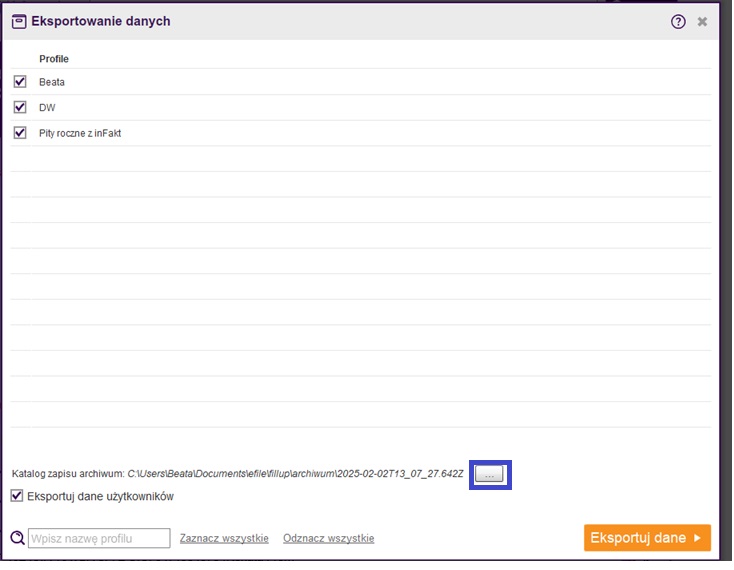Click the Eksportuj dane button
This screenshot has width=734, height=570.
(647, 538)
